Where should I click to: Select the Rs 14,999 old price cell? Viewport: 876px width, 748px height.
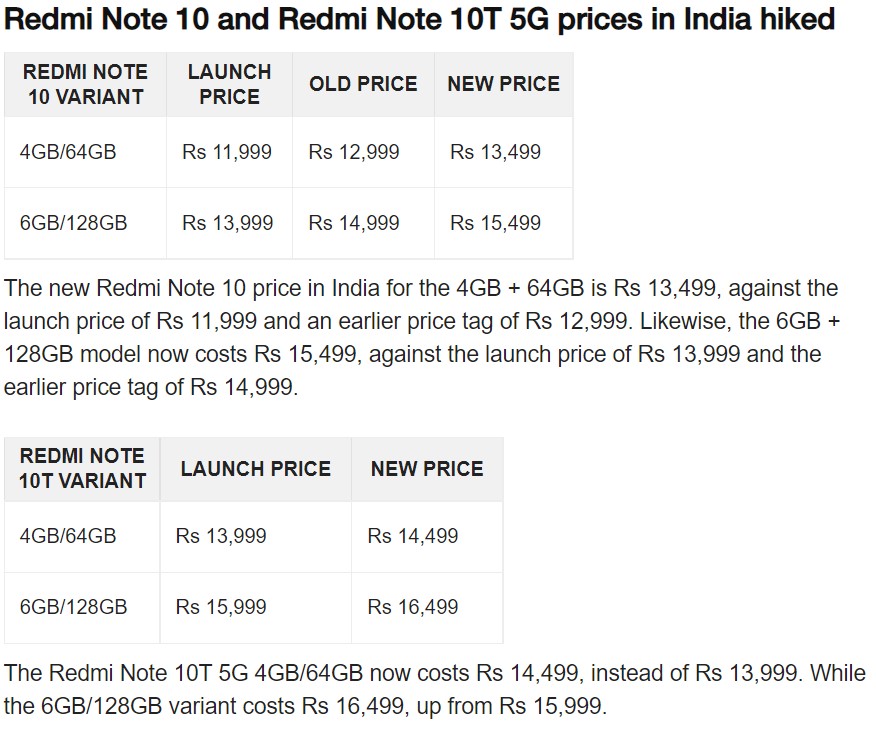click(x=363, y=223)
